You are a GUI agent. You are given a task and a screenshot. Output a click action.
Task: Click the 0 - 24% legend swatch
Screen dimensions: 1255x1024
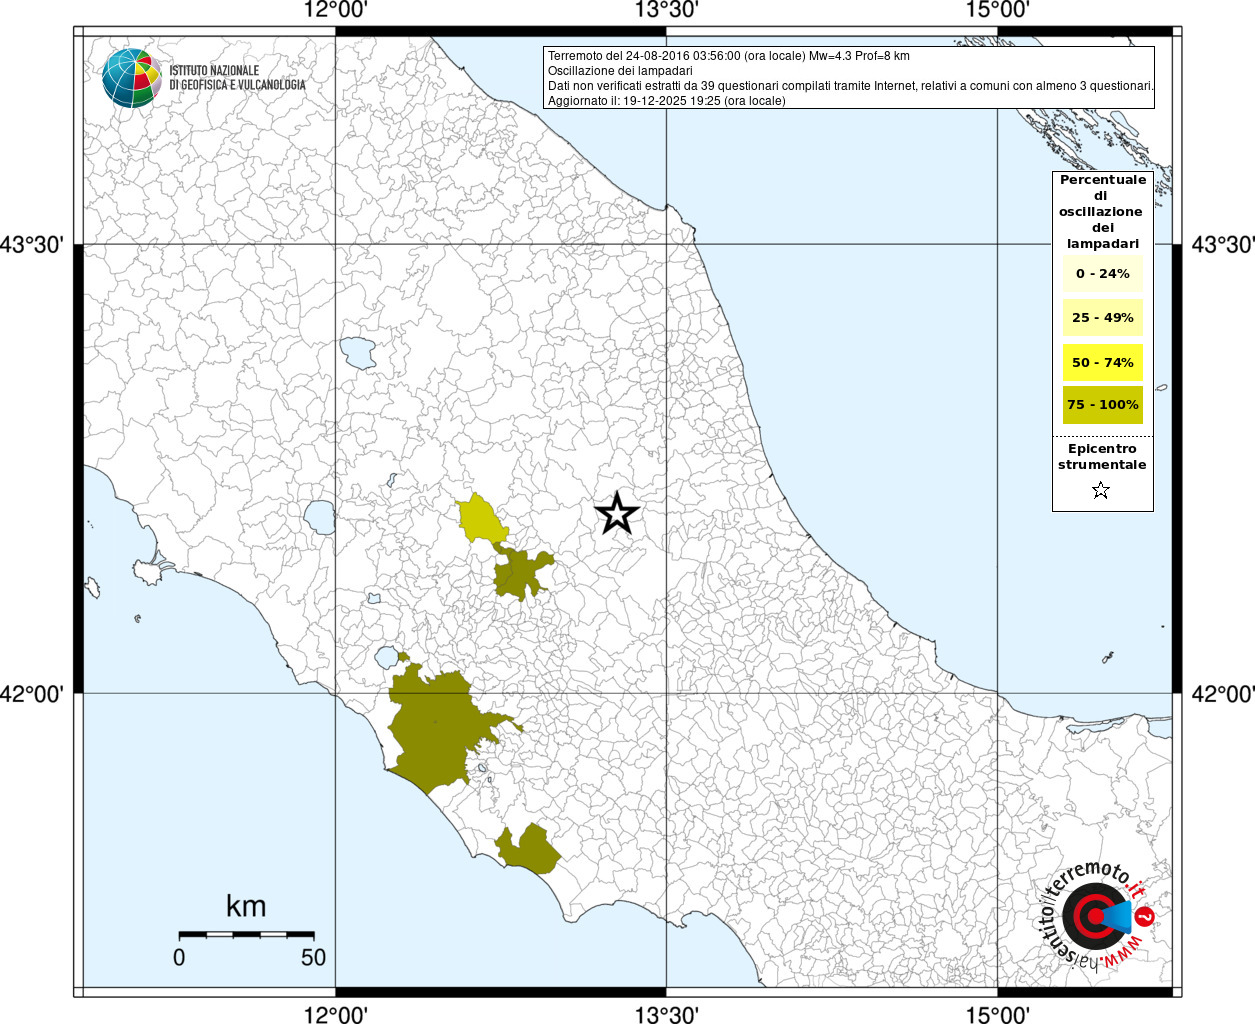1102,274
